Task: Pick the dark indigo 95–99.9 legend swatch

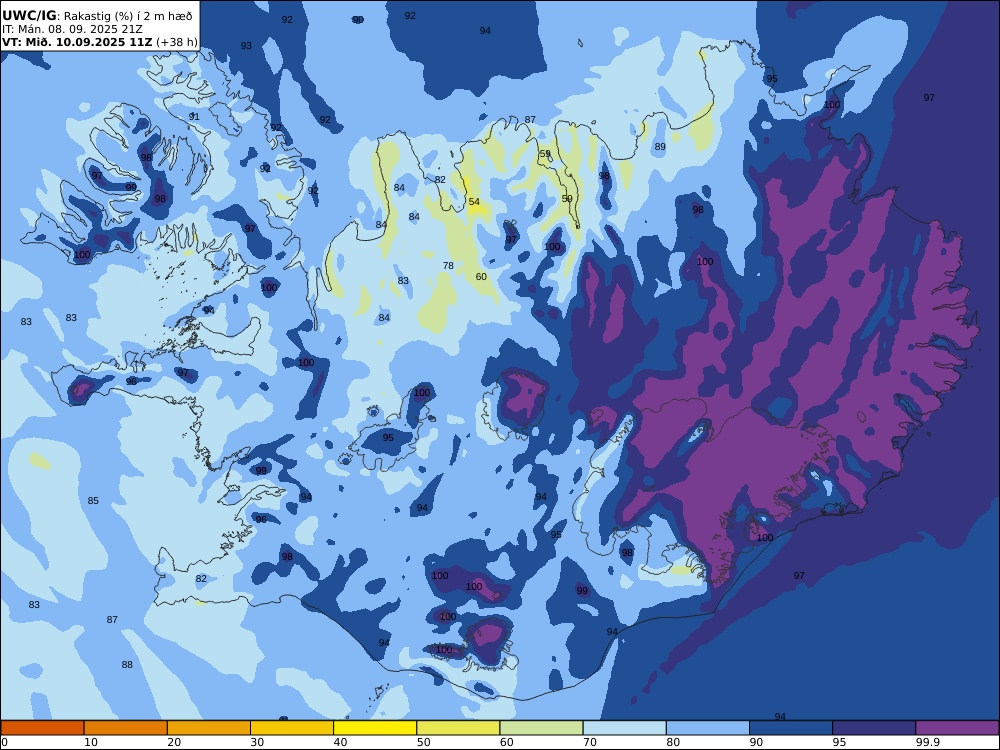Action: tap(874, 728)
